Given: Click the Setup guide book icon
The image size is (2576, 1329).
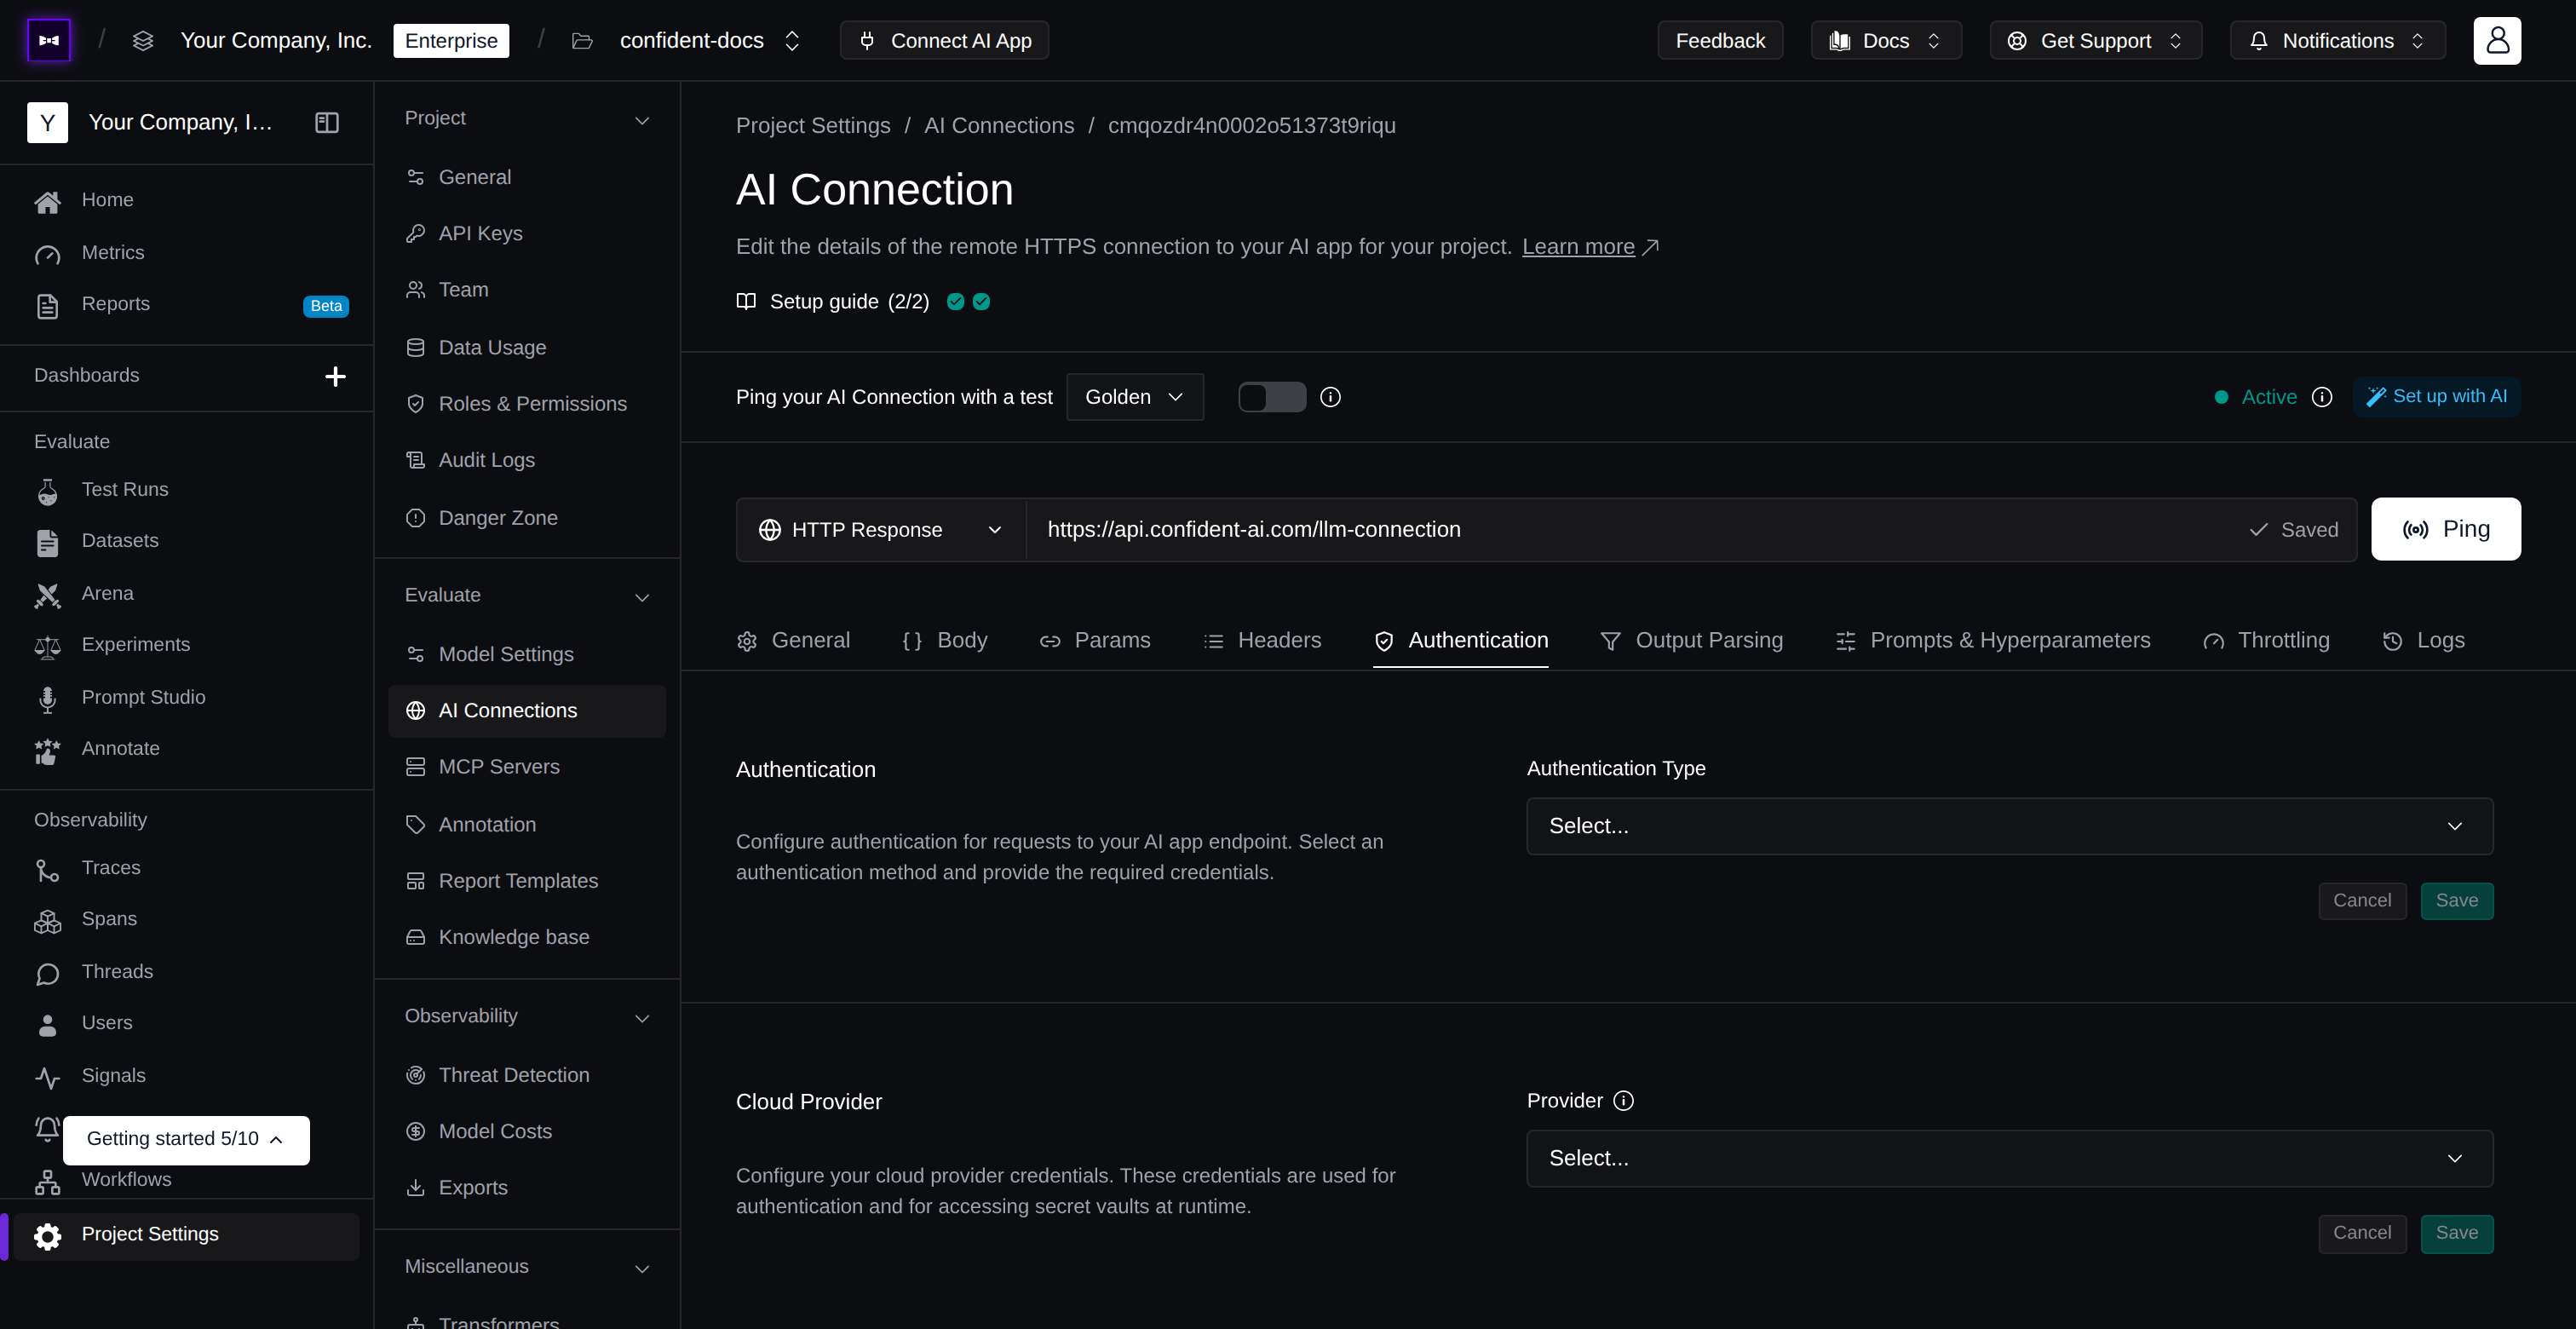Looking at the screenshot, I should point(746,301).
